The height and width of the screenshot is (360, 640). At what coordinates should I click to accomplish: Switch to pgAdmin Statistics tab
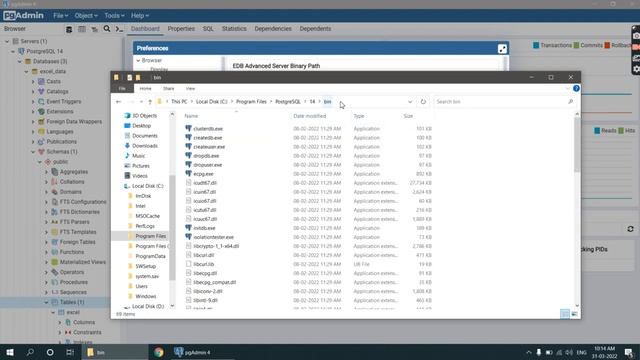(234, 29)
